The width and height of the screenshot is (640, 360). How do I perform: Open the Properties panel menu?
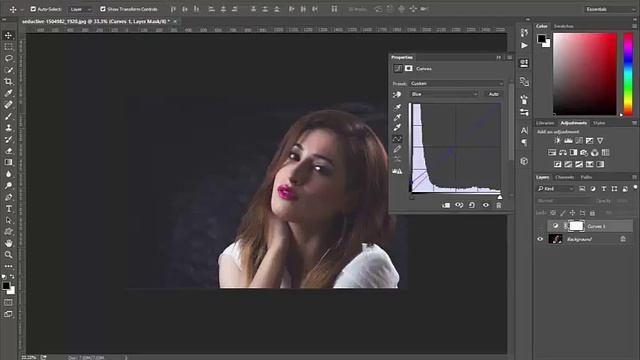pos(509,58)
